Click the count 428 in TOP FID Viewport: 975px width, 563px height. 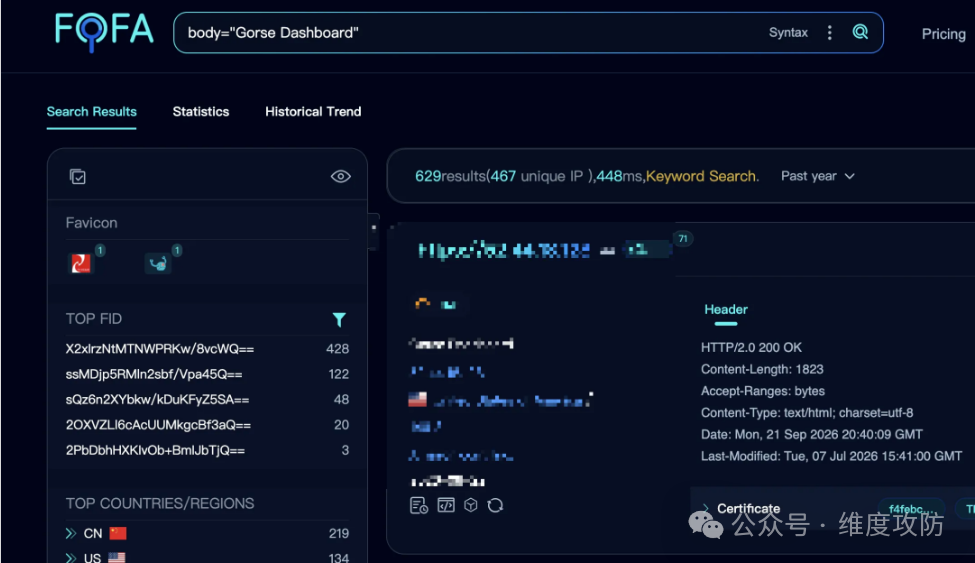point(337,349)
